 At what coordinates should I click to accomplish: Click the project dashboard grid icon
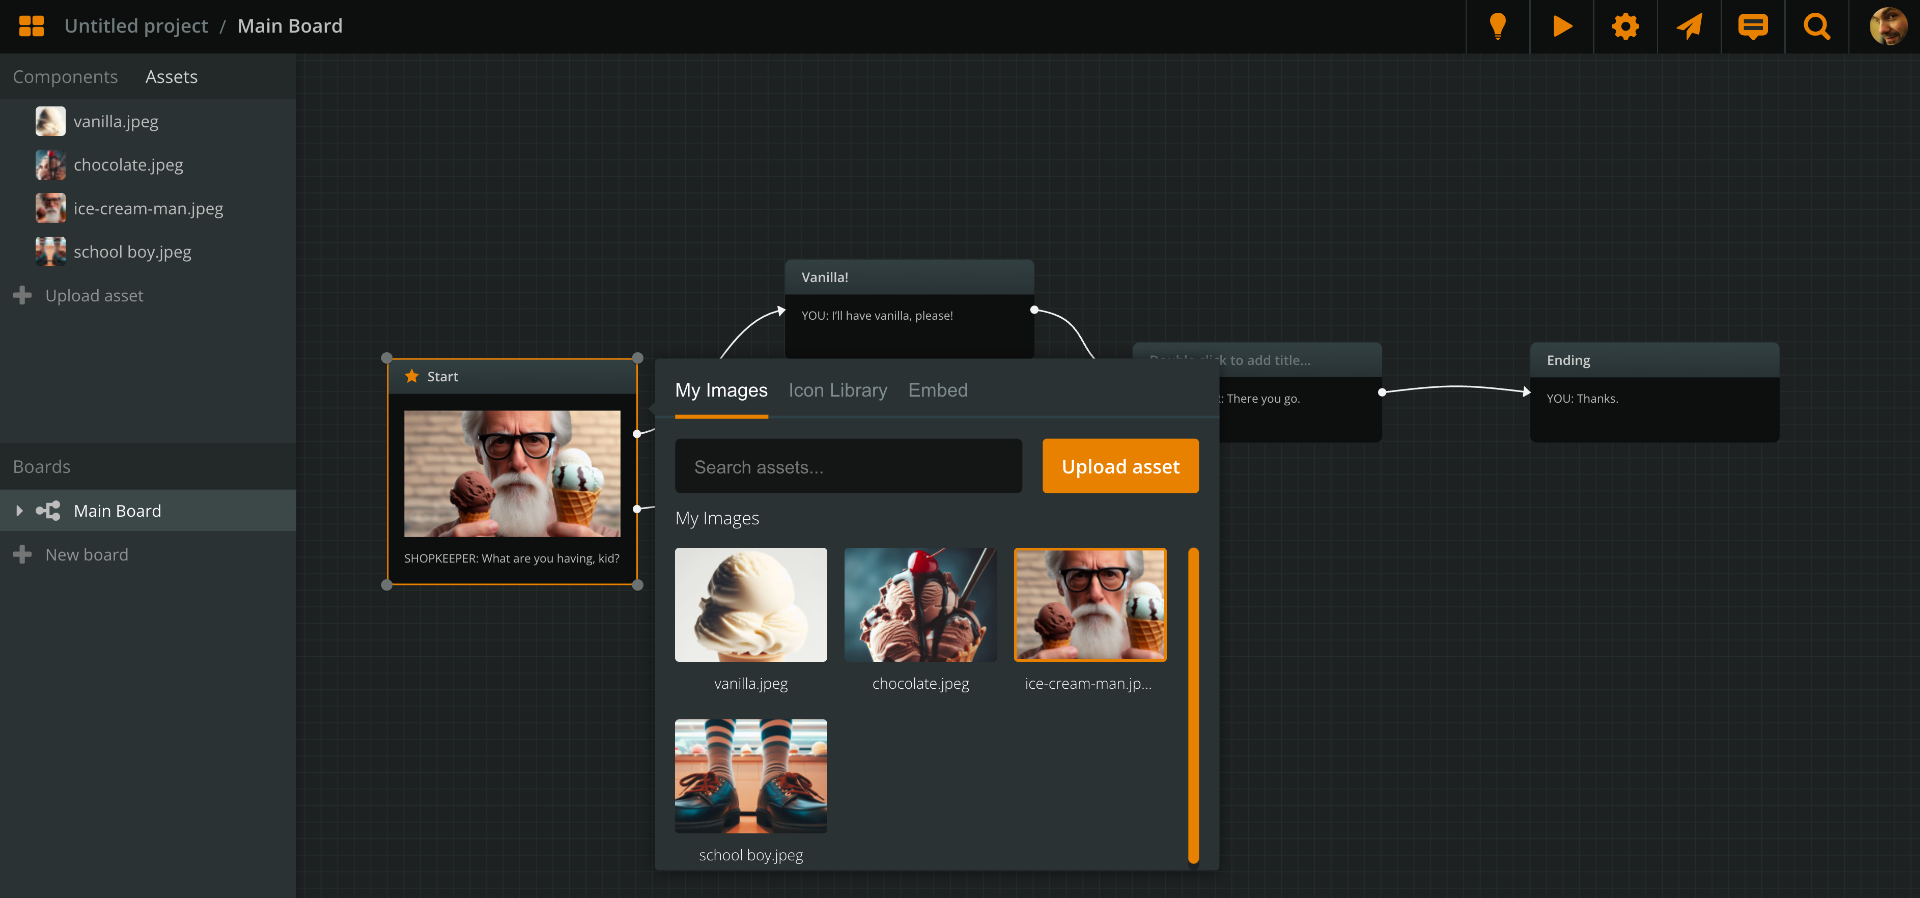click(x=32, y=26)
